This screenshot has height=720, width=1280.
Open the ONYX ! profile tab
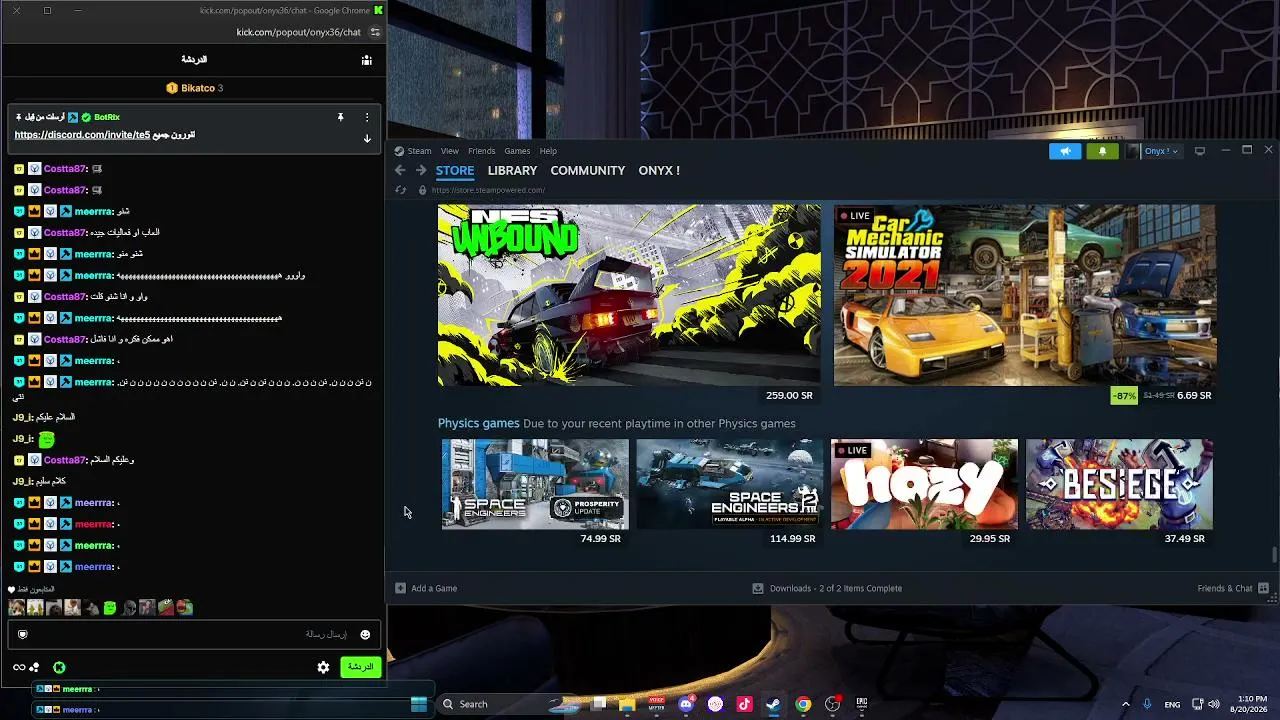coord(659,171)
